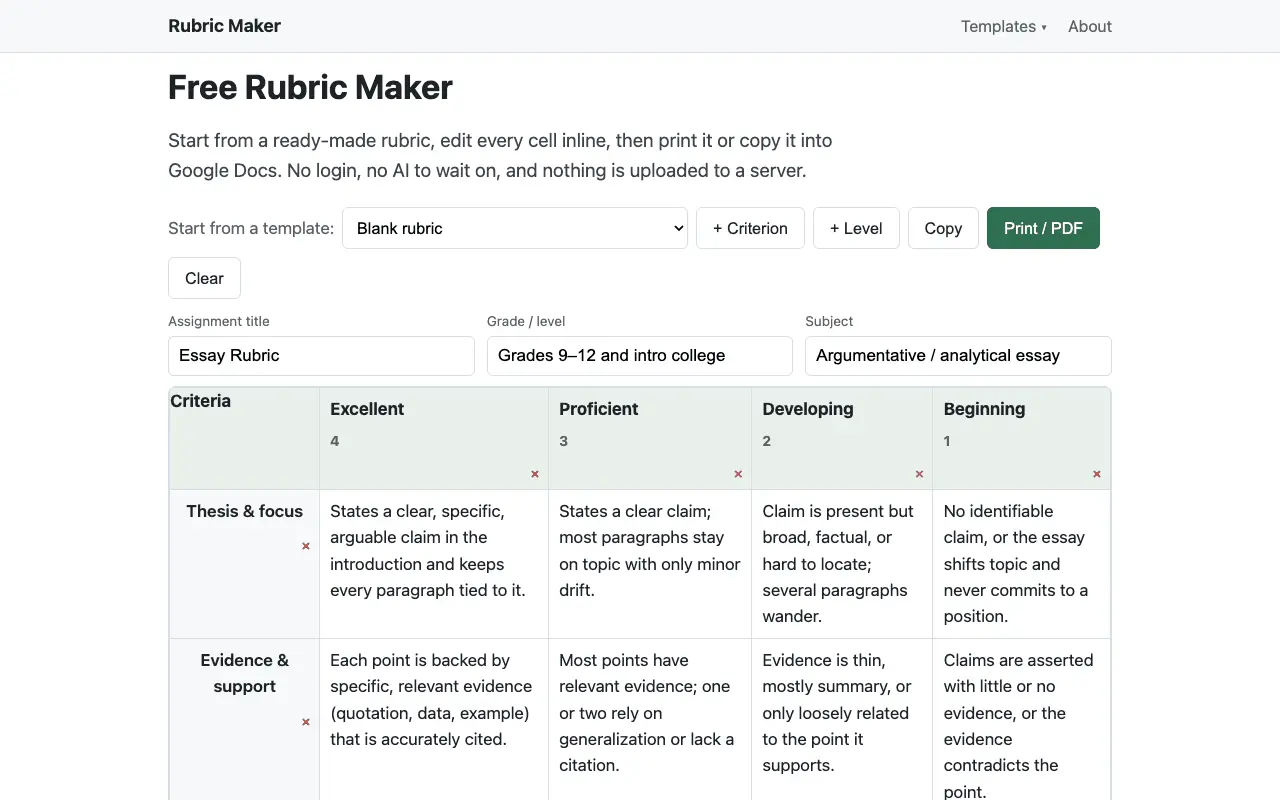Edit cell 'Claim is present but broad'
Image resolution: width=1280 pixels, height=800 pixels.
842,564
